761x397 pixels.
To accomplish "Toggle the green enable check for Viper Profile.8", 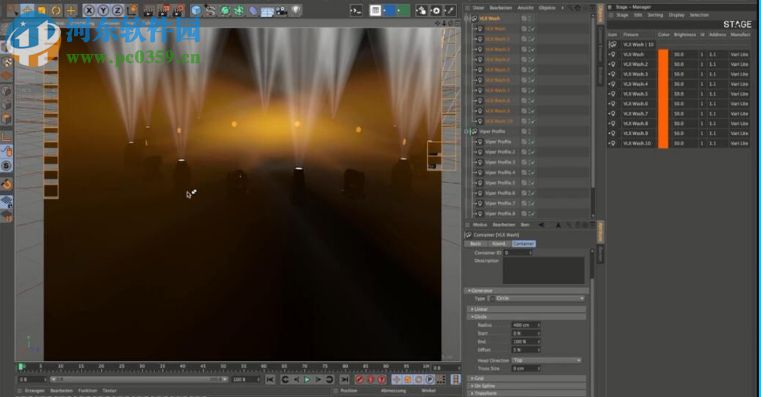I will (532, 214).
